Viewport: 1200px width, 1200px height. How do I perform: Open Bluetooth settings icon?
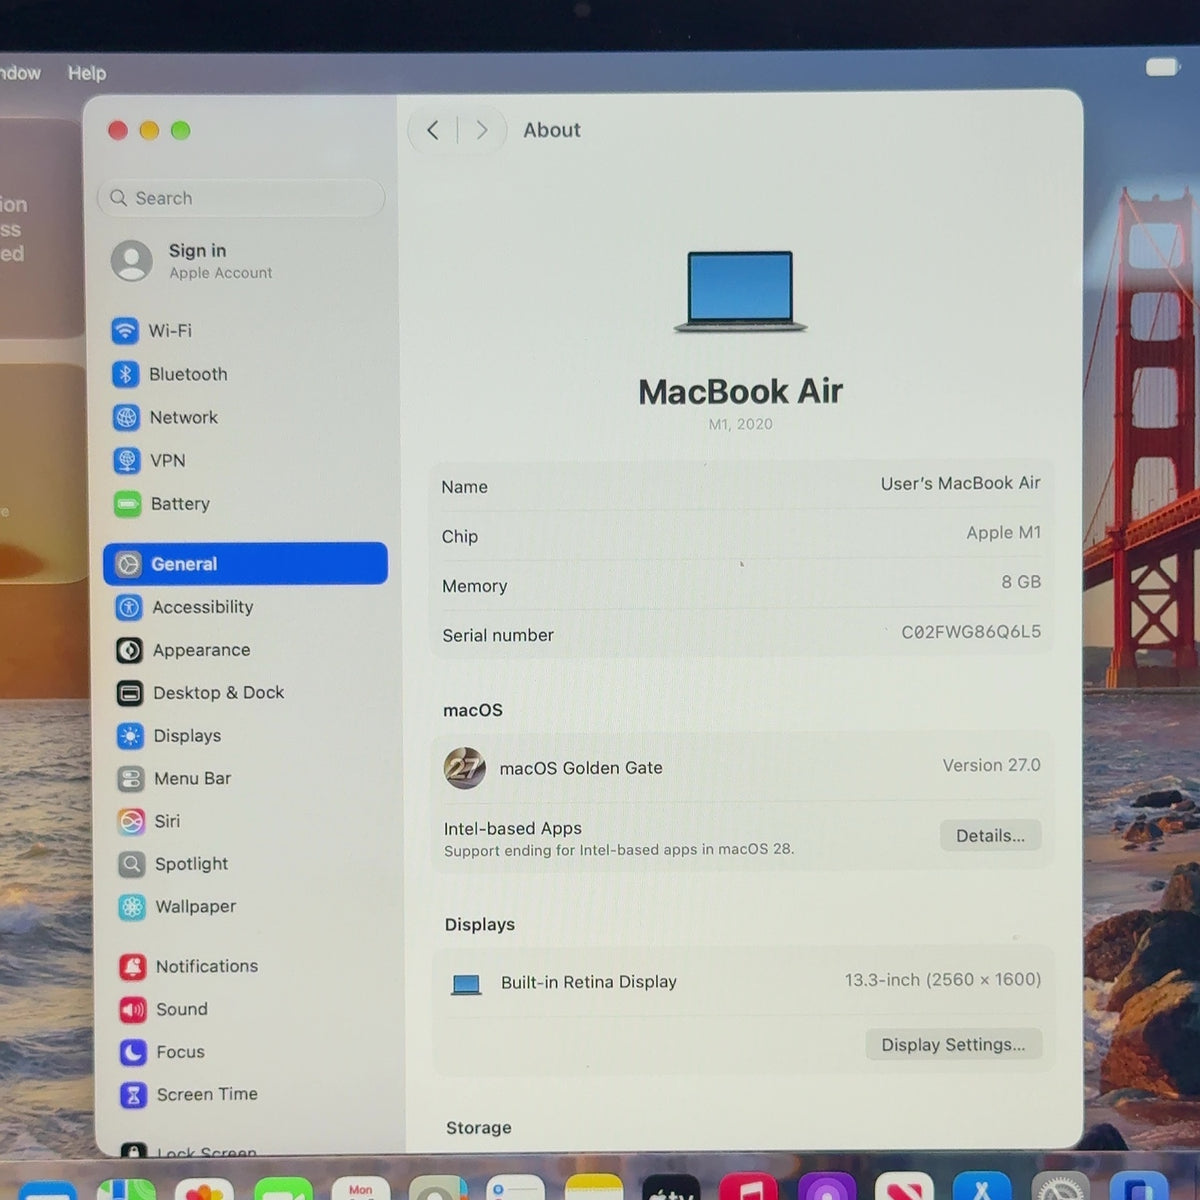point(125,374)
